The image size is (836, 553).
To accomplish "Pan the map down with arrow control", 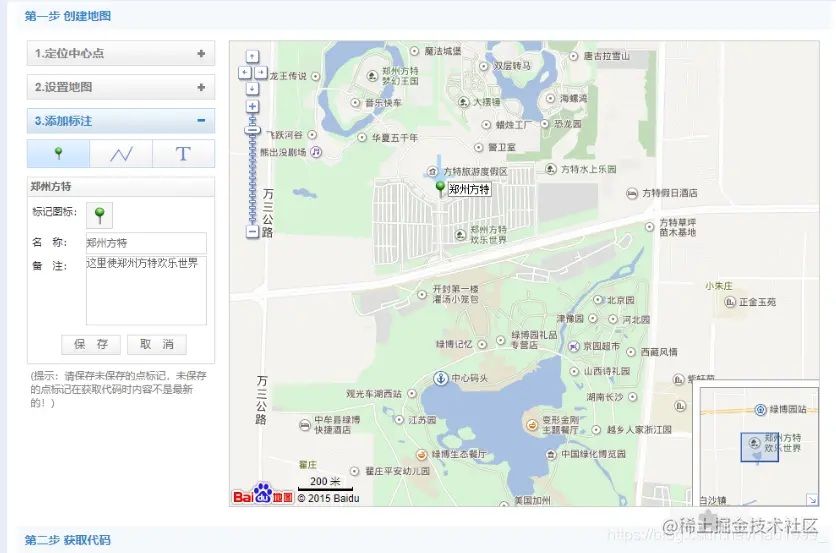I will [252, 89].
